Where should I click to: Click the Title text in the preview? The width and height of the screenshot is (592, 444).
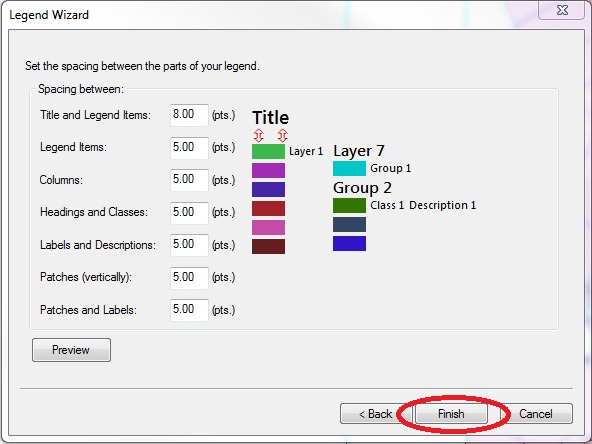tap(270, 117)
